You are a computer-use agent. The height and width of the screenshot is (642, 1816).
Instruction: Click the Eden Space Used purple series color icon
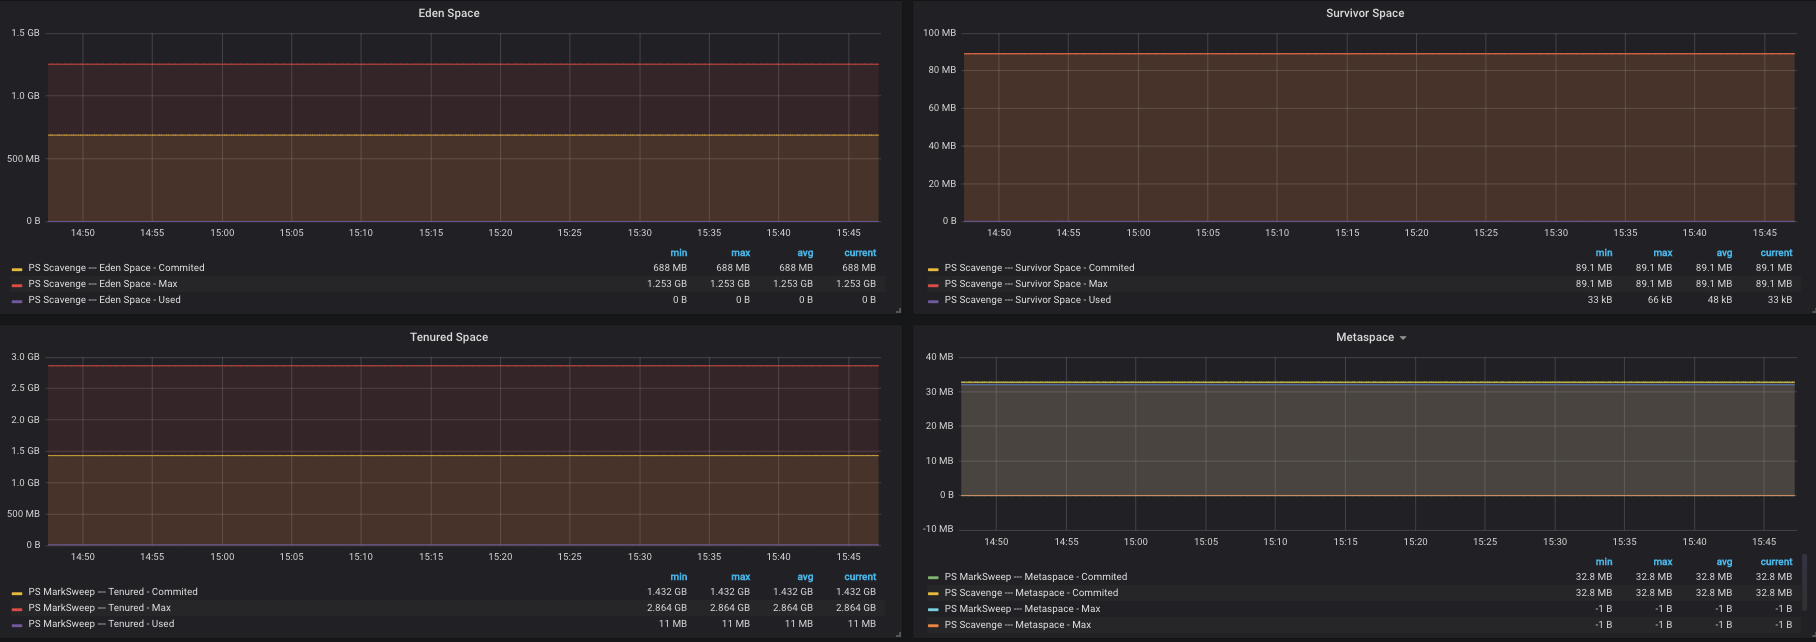pos(17,301)
